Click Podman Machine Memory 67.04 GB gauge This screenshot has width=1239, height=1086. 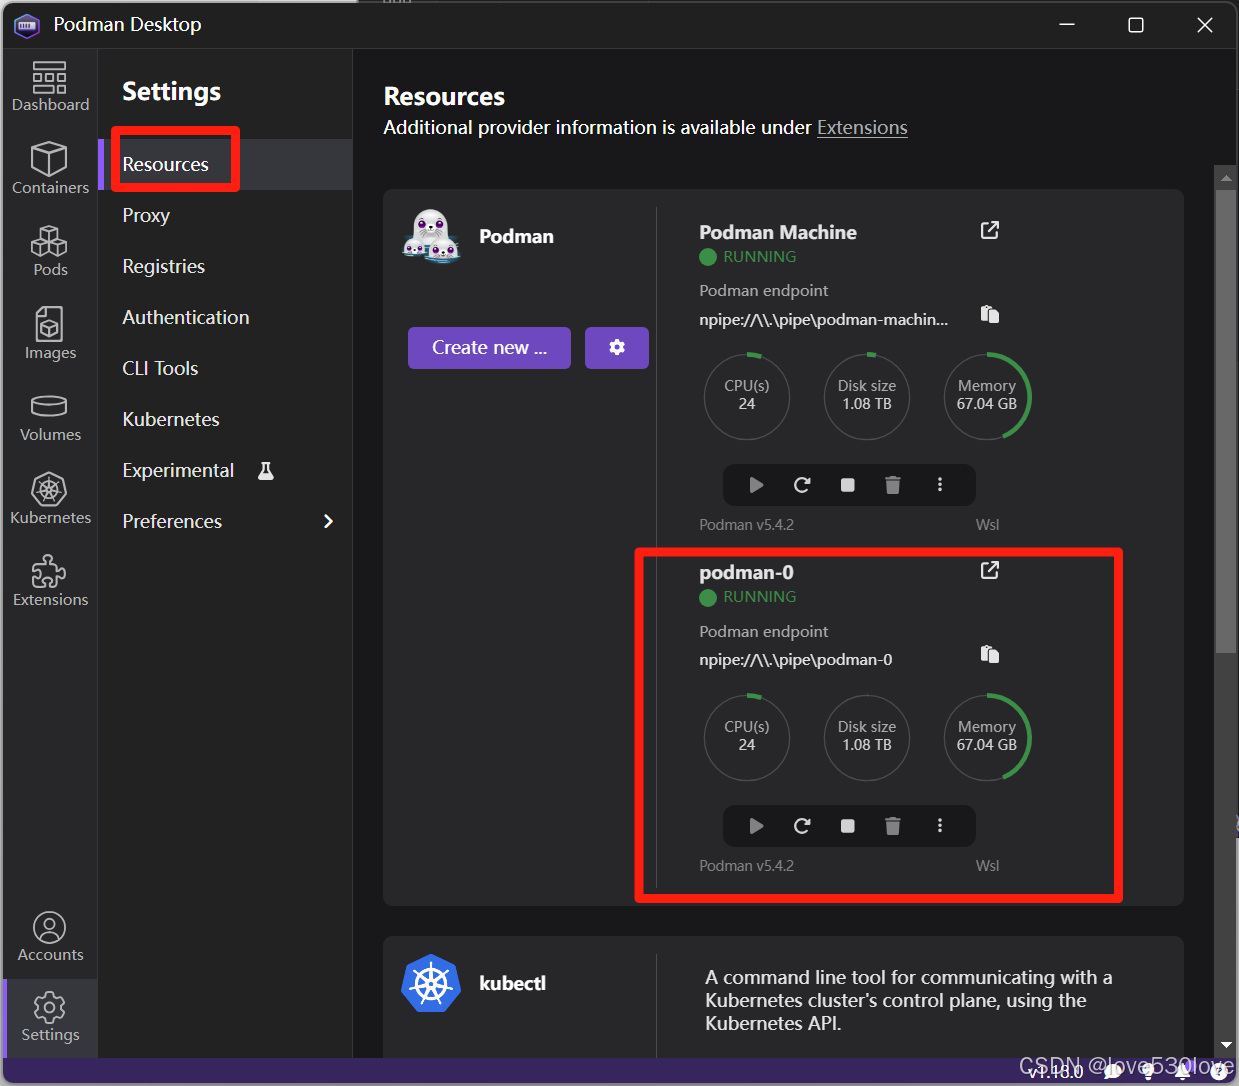(x=987, y=396)
